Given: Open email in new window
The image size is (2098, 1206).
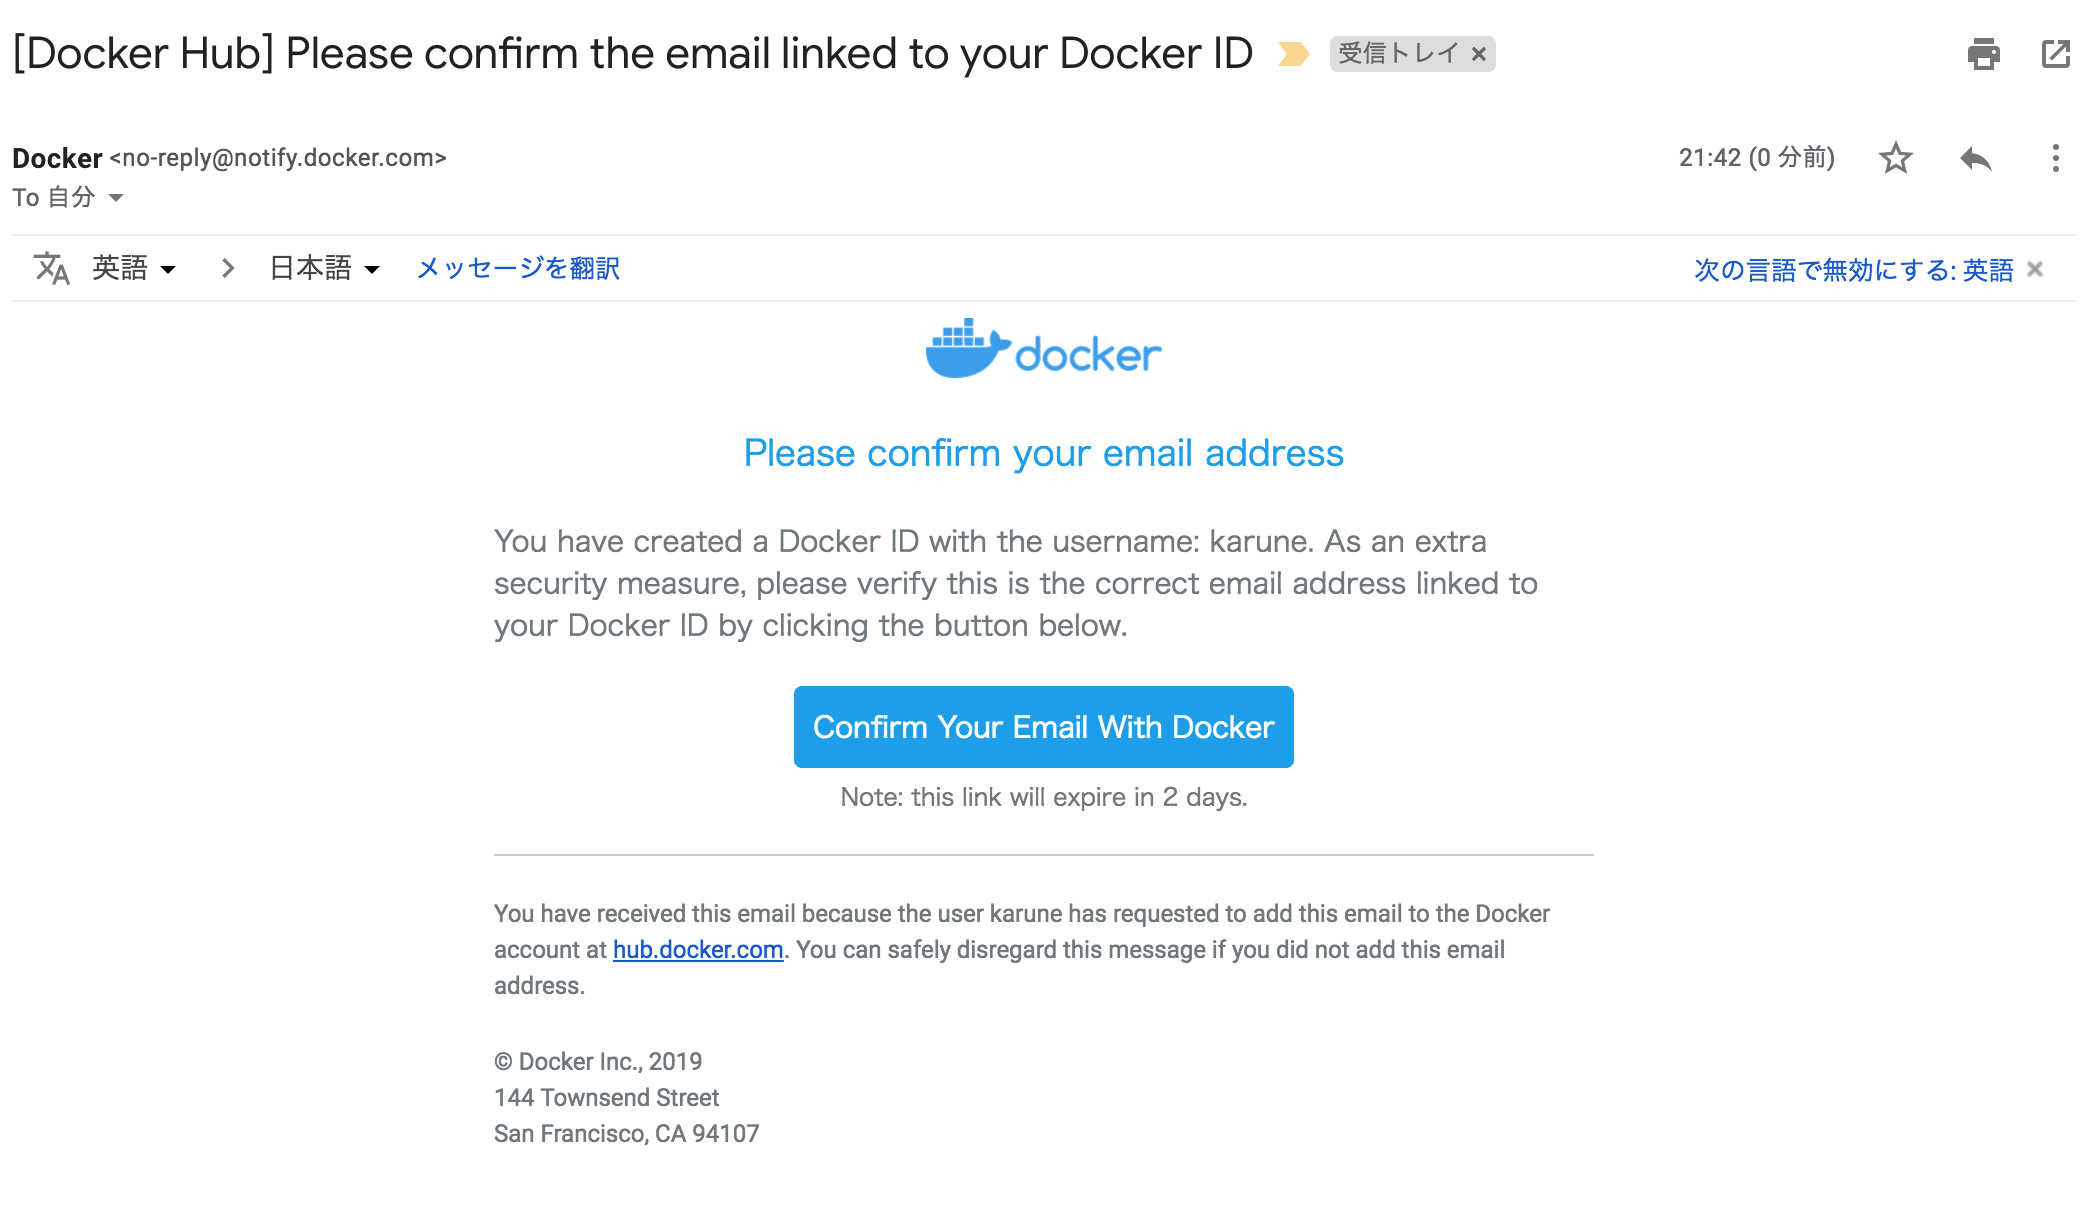Looking at the screenshot, I should 2055,54.
